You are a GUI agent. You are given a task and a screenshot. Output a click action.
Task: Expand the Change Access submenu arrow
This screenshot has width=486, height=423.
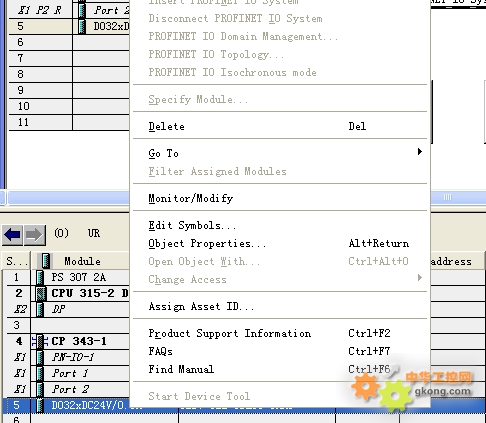(x=420, y=278)
